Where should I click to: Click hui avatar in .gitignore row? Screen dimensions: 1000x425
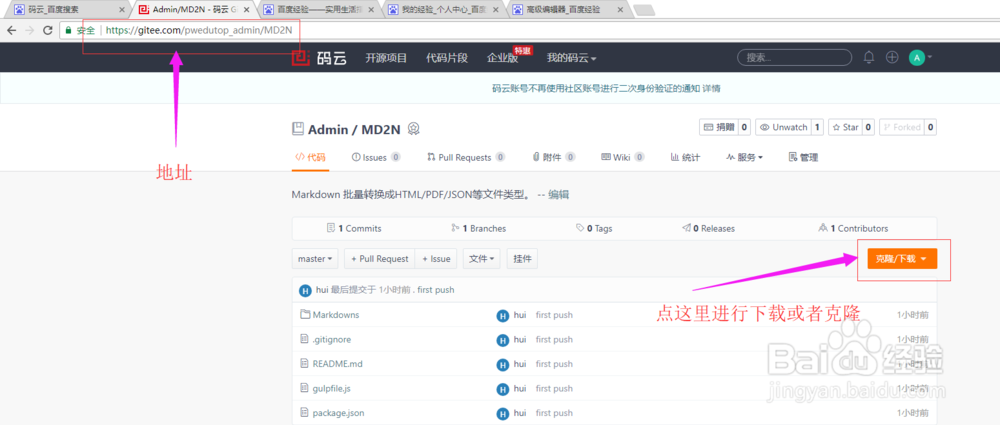click(x=503, y=339)
